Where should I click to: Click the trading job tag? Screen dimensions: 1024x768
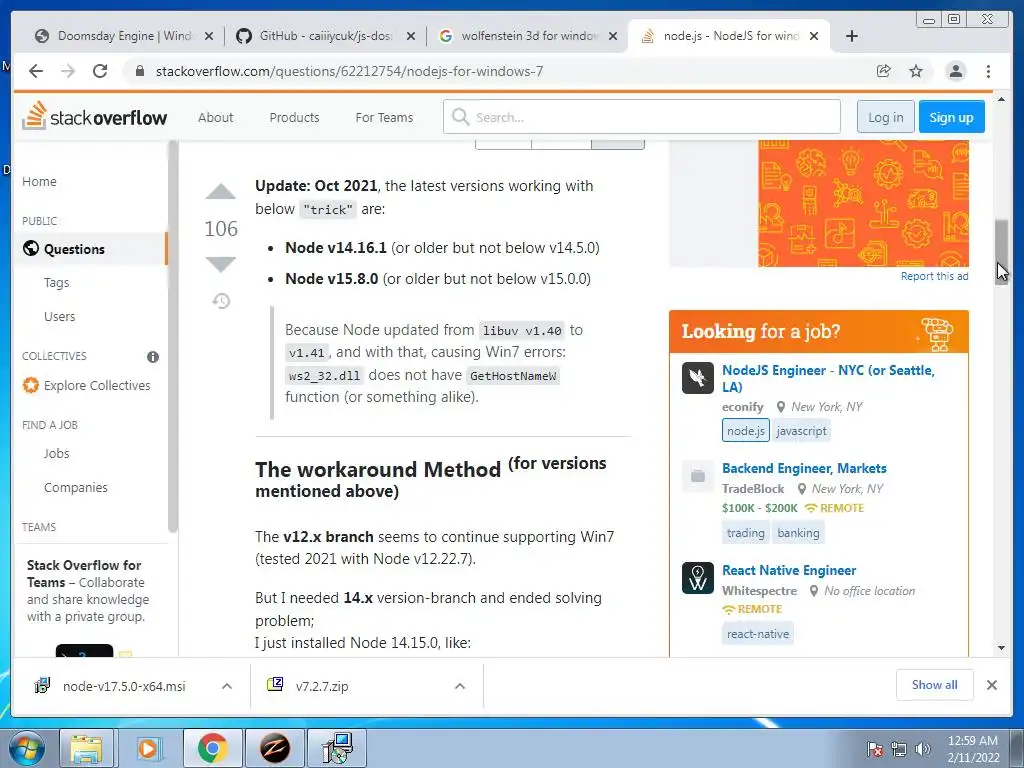pos(745,533)
